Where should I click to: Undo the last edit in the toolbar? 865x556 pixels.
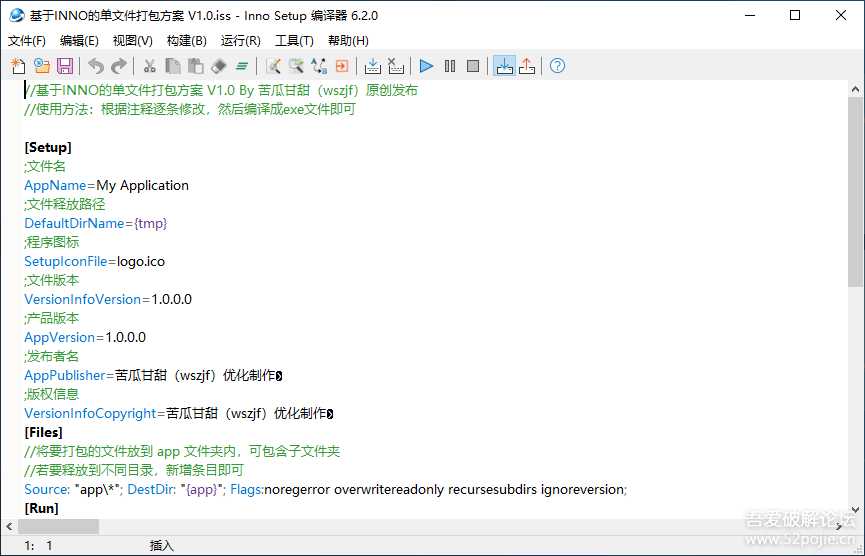pyautogui.click(x=95, y=66)
